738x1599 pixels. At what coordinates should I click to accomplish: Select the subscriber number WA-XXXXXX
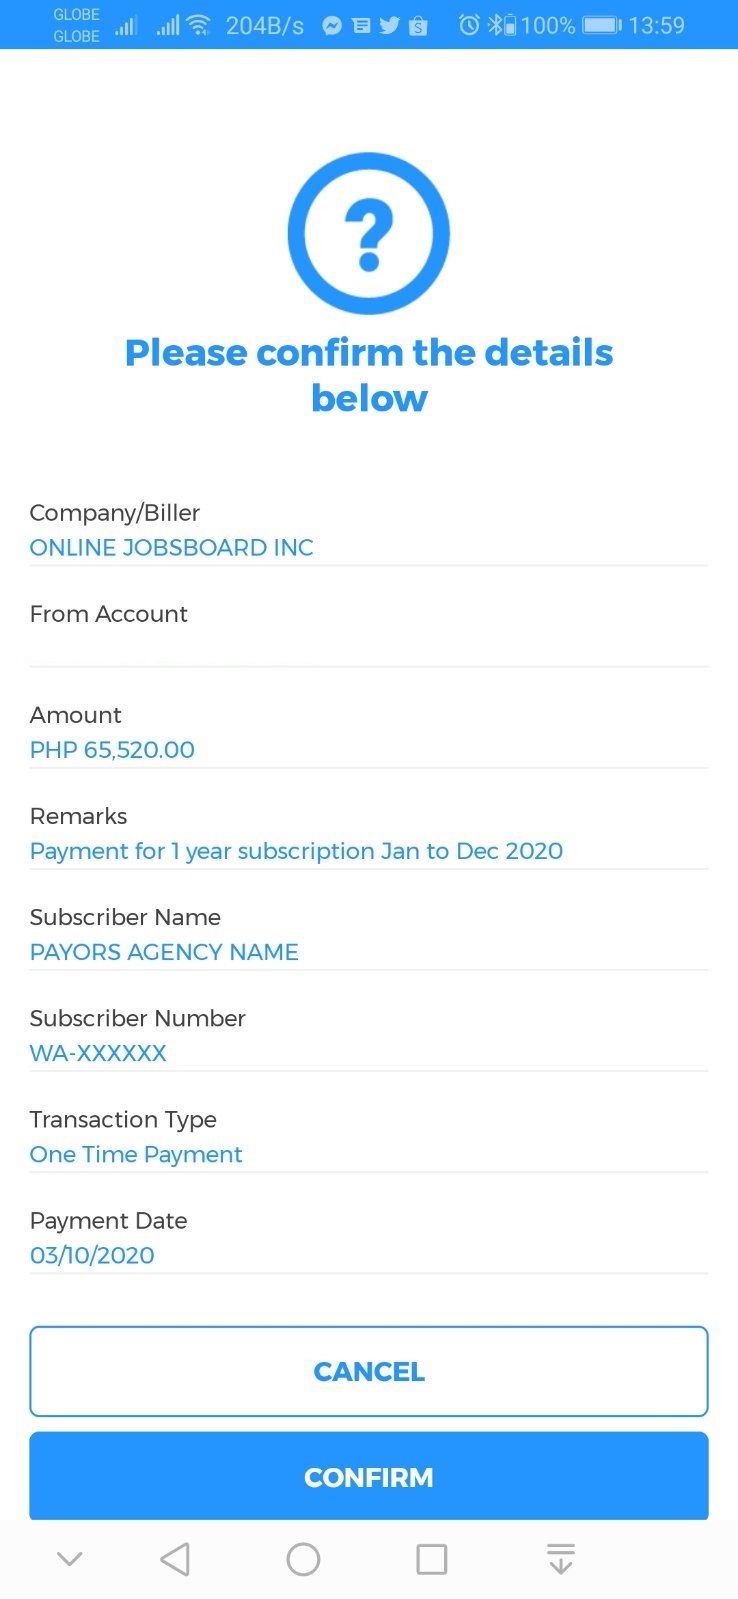(x=98, y=1053)
